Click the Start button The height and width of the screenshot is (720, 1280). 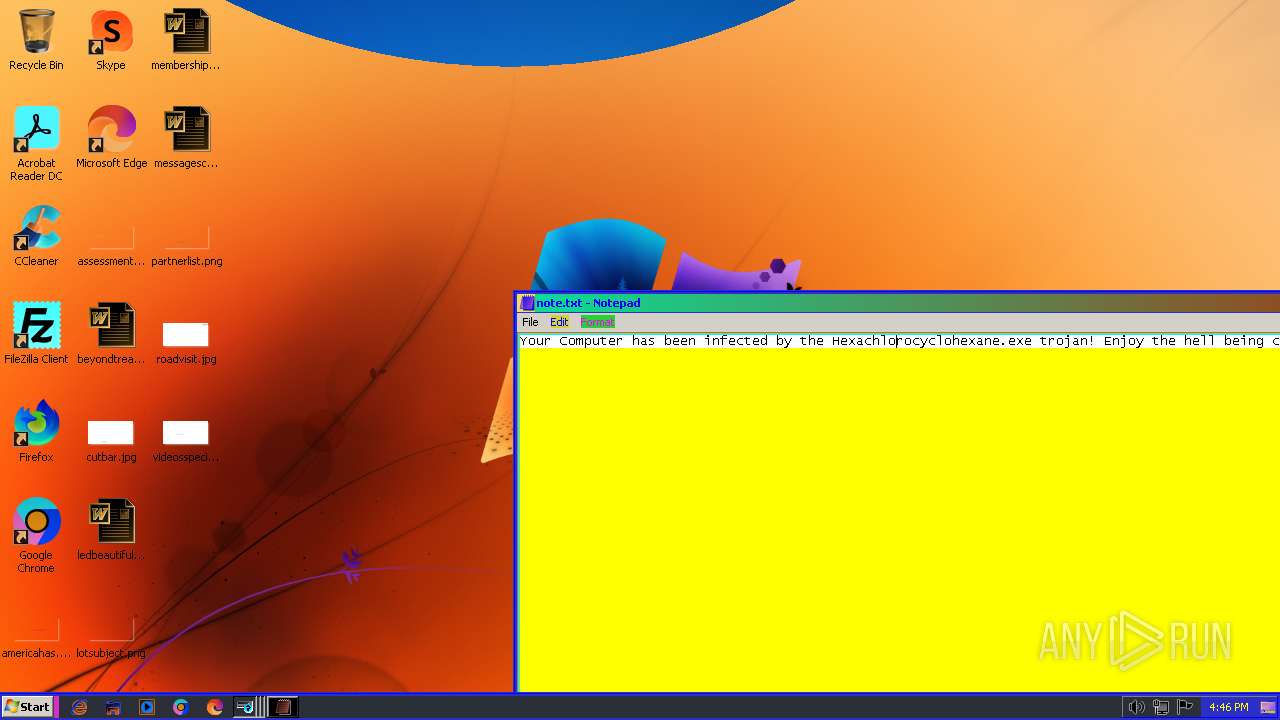coord(27,707)
